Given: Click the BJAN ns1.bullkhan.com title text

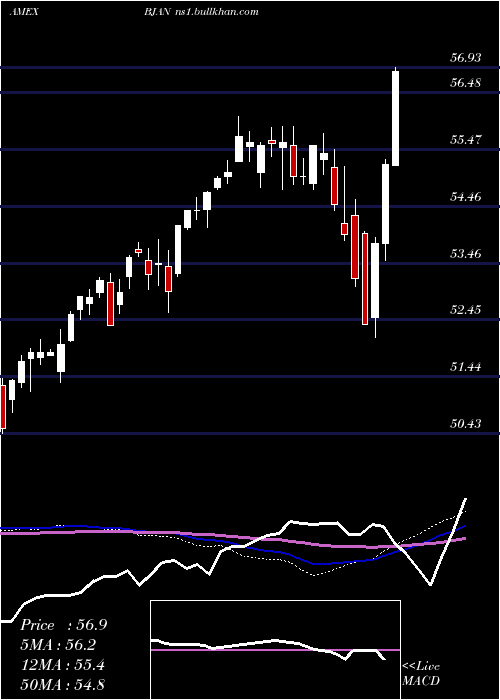Looking at the screenshot, I should (201, 12).
